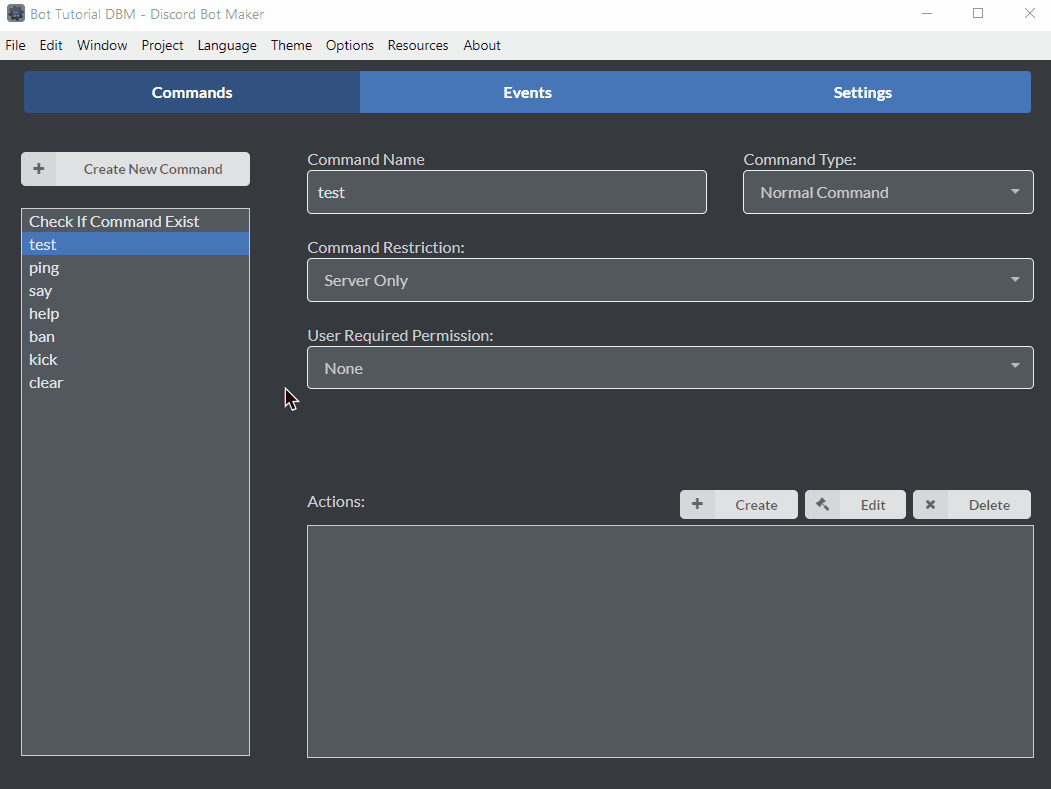This screenshot has height=789, width=1051.
Task: Open the Command Type dropdown
Action: click(888, 192)
